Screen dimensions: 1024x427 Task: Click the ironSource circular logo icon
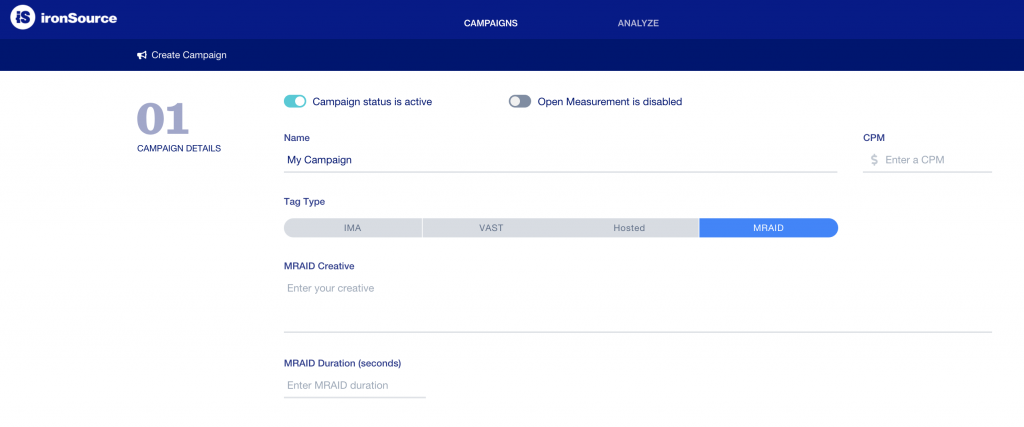point(23,20)
